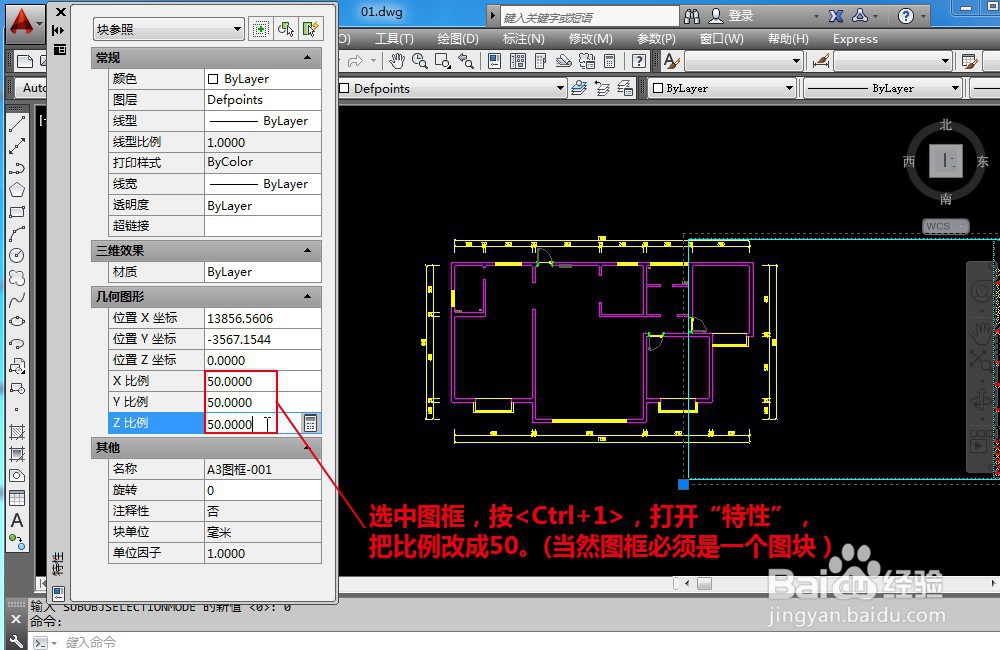The image size is (1000, 650).
Task: Select the Construction line tool
Action: pos(17,146)
